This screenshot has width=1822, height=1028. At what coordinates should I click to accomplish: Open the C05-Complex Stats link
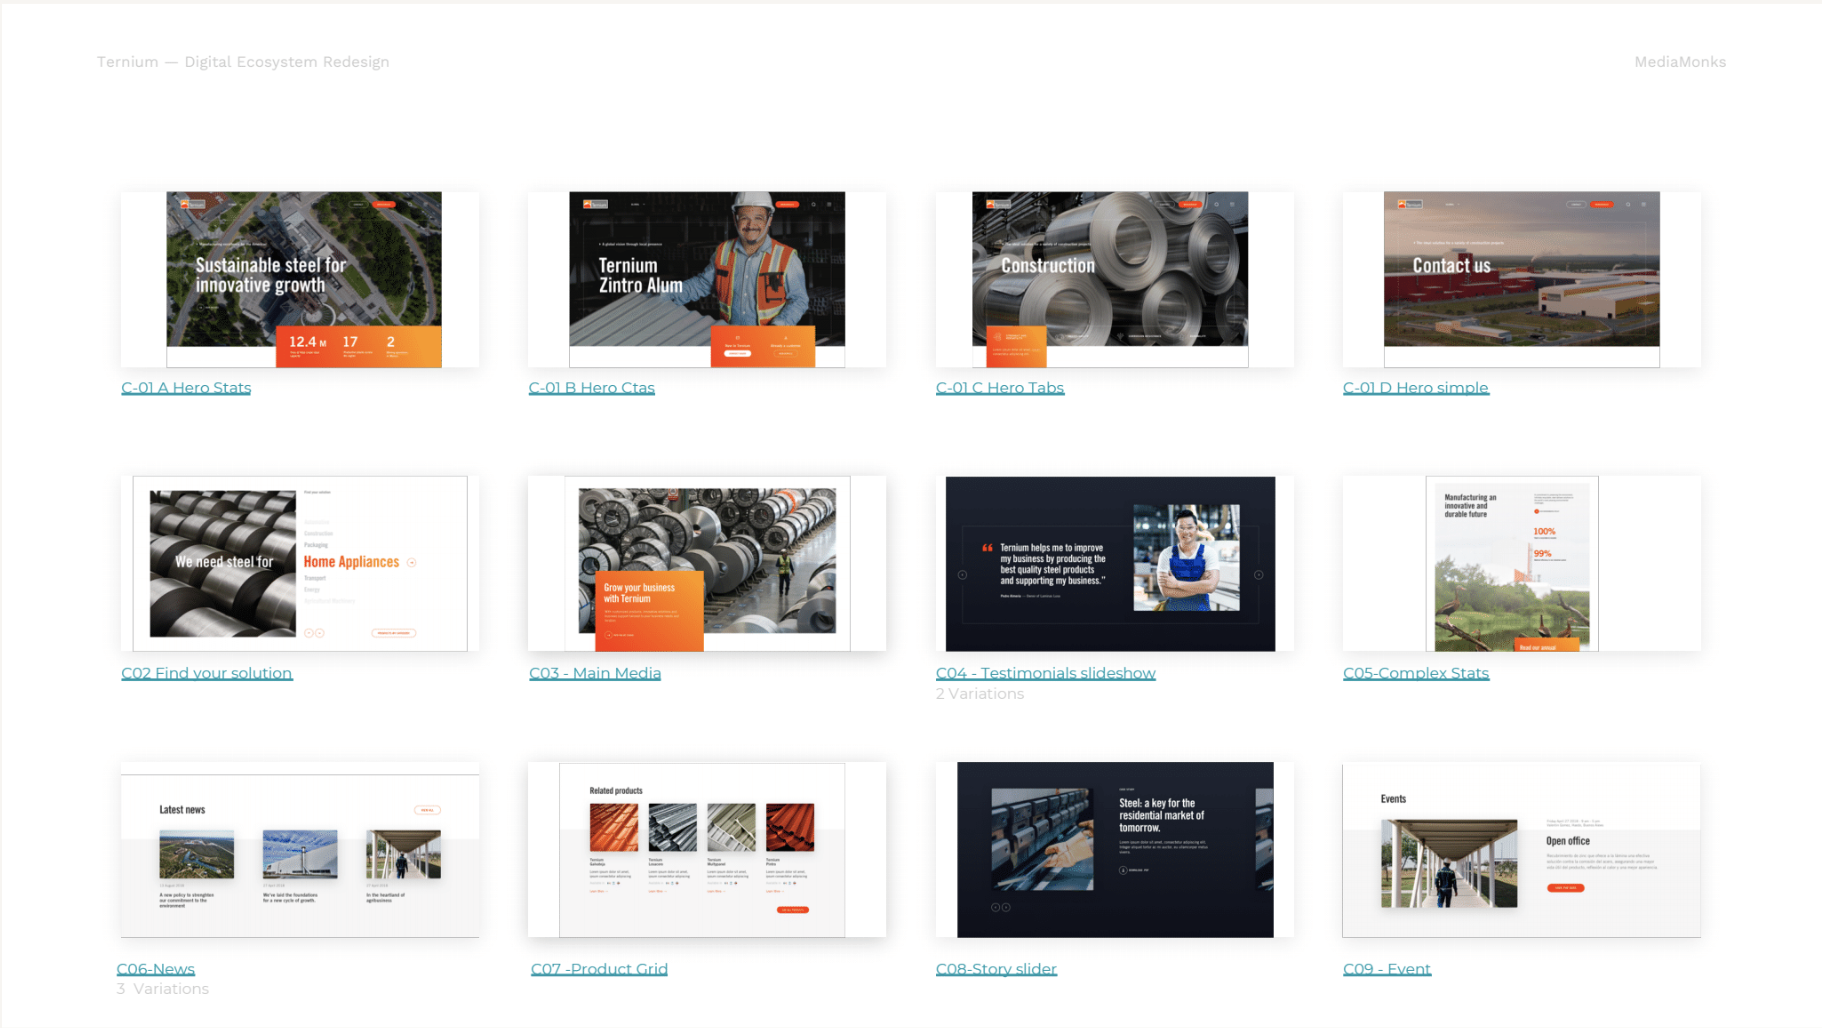pyautogui.click(x=1416, y=673)
